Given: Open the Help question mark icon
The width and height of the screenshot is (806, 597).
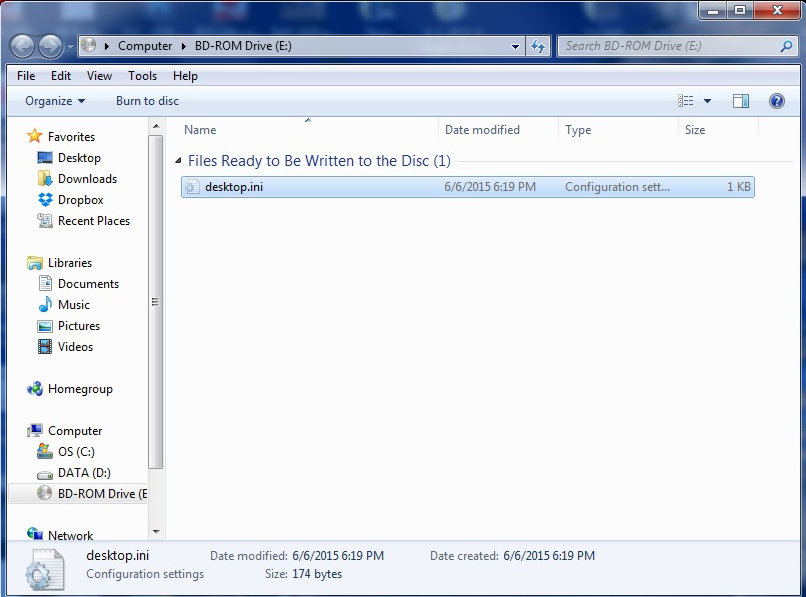Looking at the screenshot, I should [776, 101].
